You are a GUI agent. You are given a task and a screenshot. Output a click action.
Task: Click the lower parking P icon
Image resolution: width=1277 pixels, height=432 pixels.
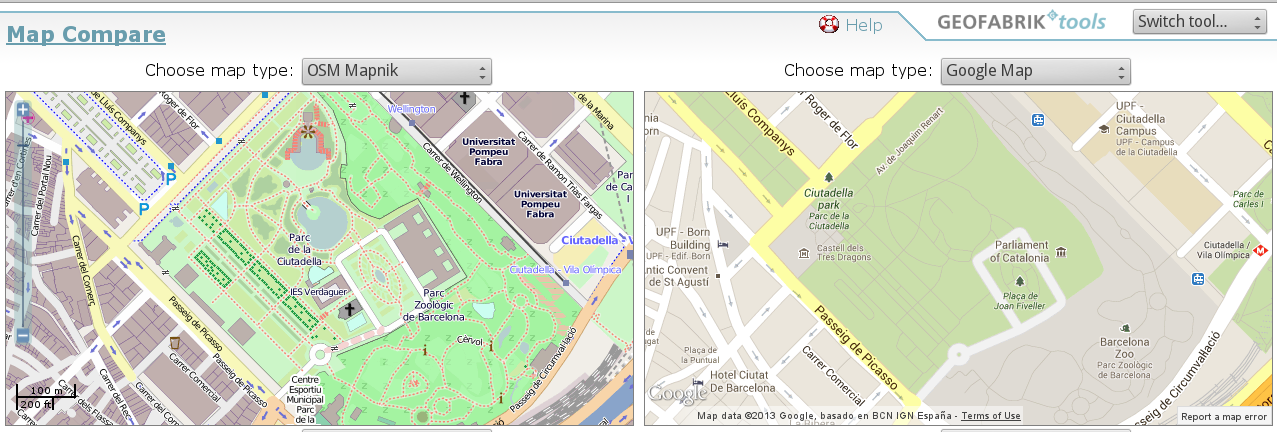tap(145, 209)
